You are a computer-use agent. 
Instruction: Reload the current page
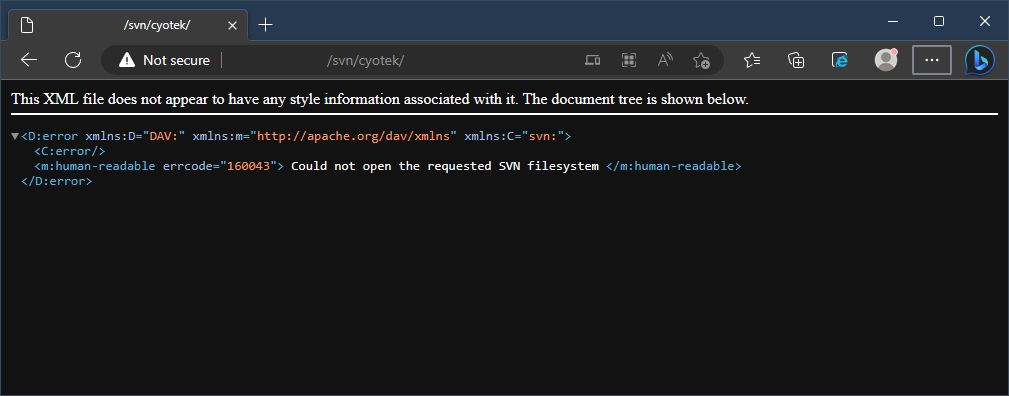pos(73,61)
